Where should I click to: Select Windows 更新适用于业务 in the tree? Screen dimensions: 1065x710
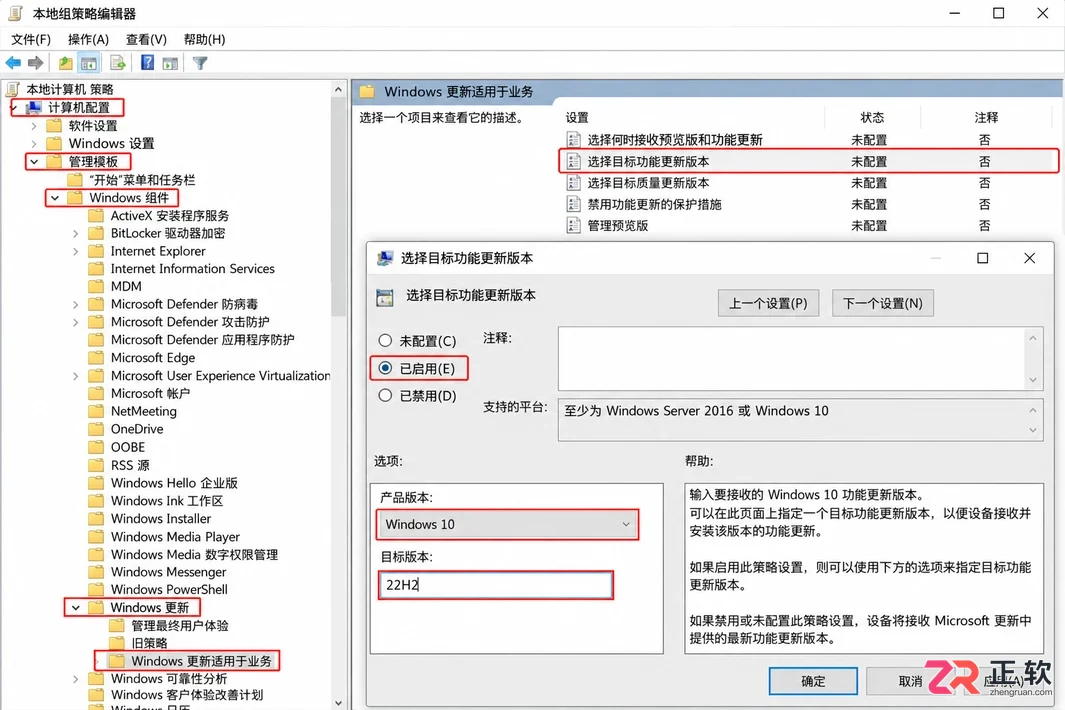click(x=201, y=661)
